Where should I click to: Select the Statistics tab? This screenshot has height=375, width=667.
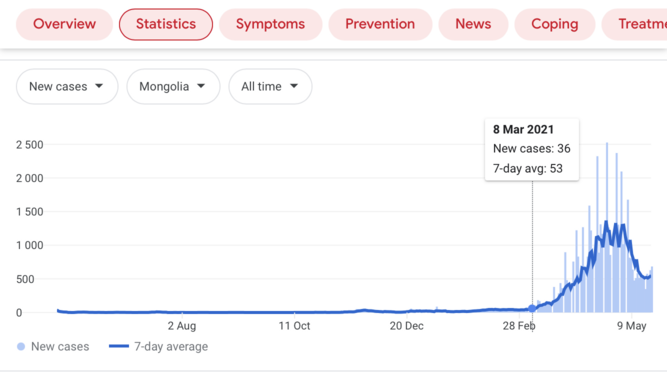click(x=166, y=24)
